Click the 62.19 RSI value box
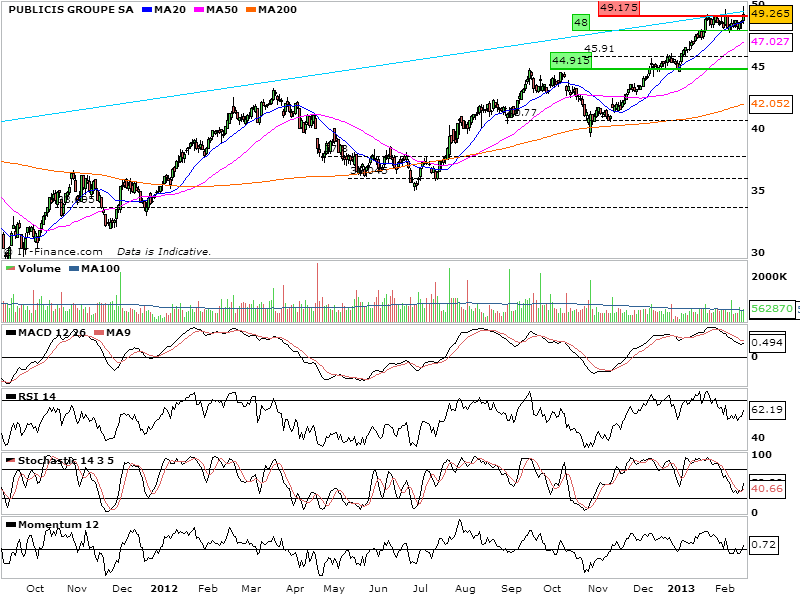The height and width of the screenshot is (600, 800). pyautogui.click(x=767, y=410)
